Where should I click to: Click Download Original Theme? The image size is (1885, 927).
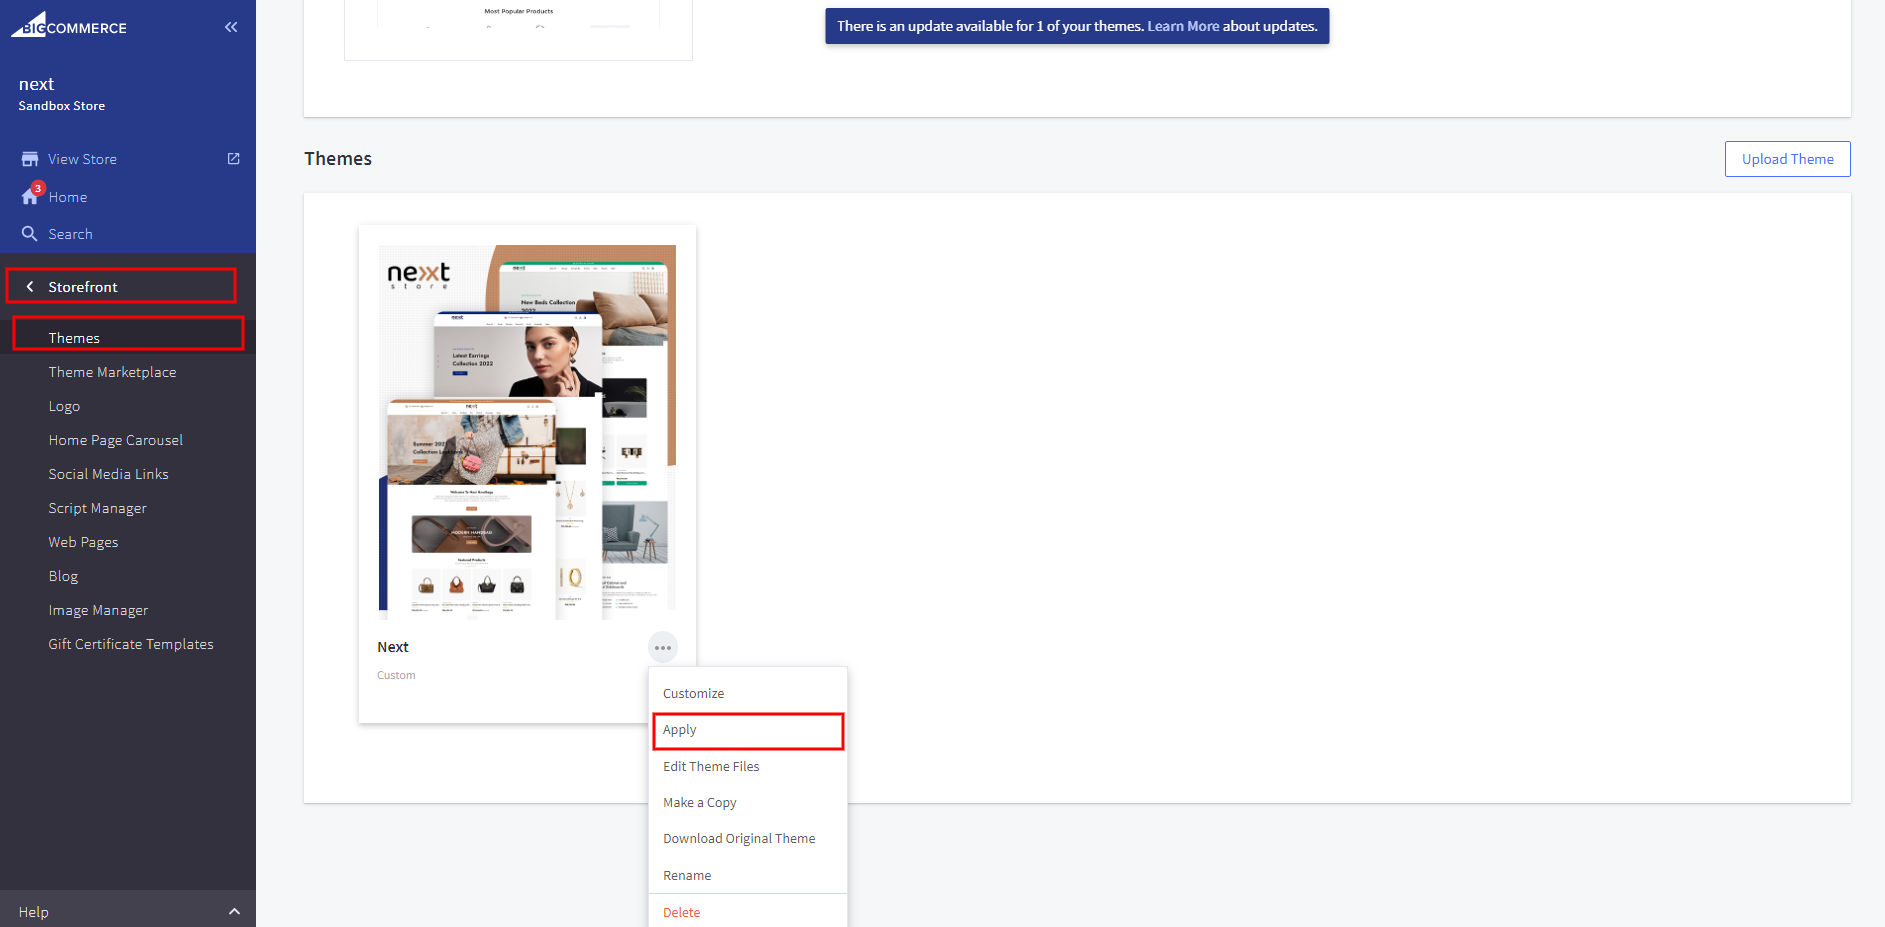(x=739, y=839)
